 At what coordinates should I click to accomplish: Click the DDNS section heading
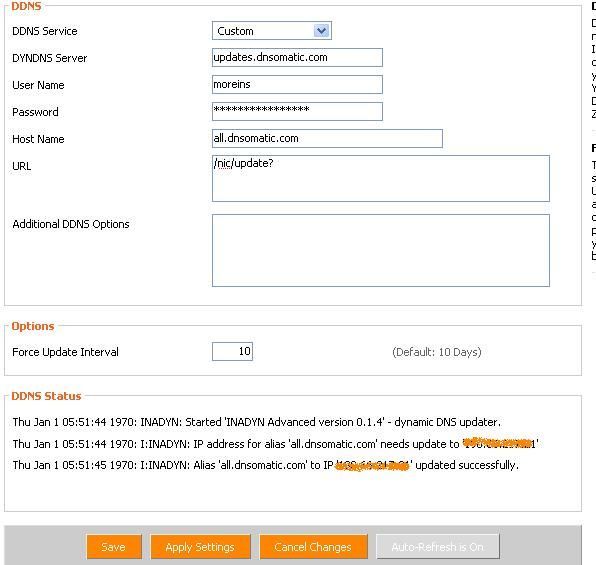click(26, 6)
